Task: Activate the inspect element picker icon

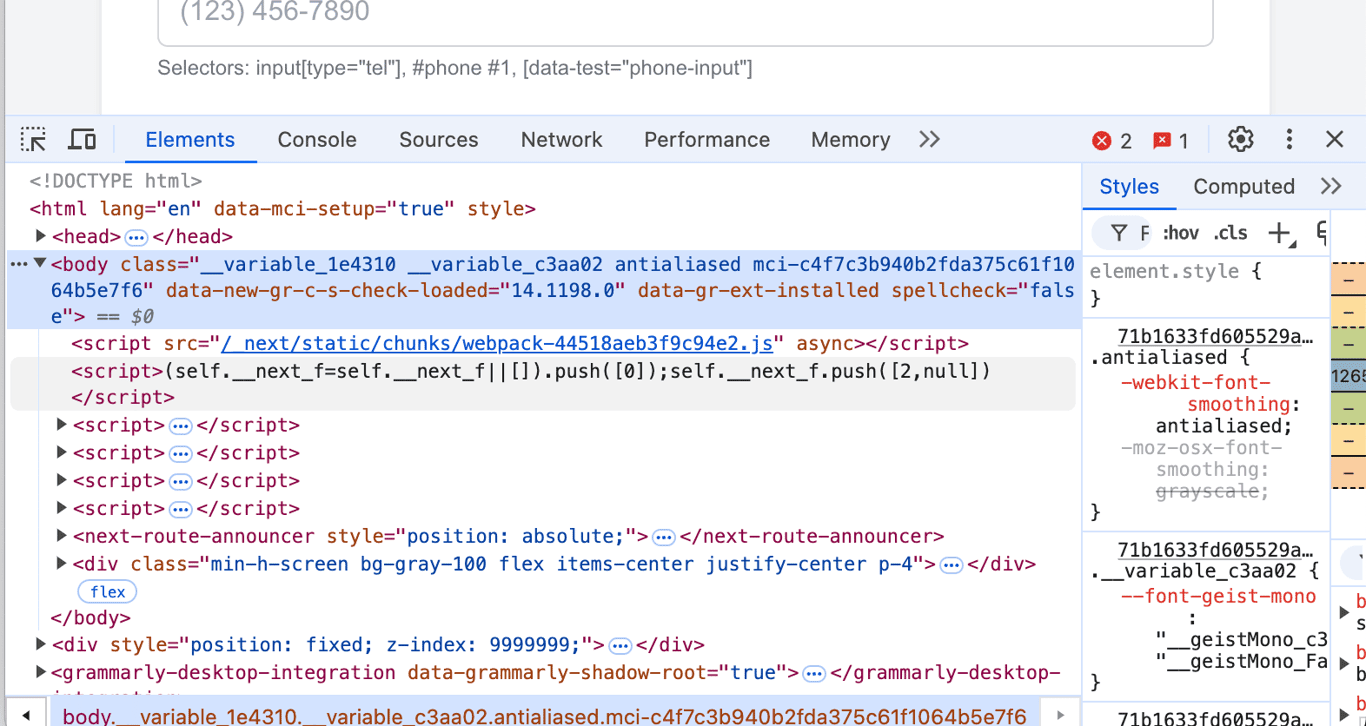Action: (34, 140)
